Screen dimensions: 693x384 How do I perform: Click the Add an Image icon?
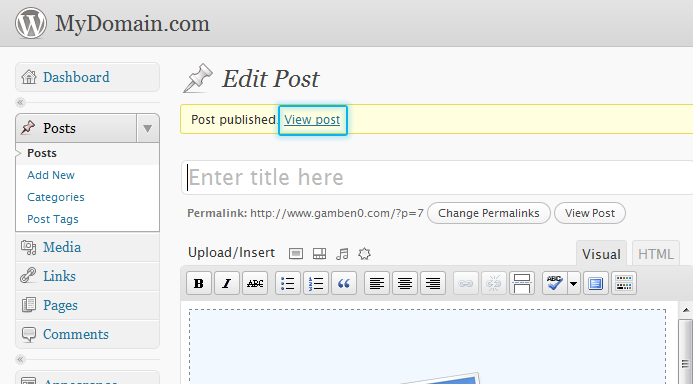(x=296, y=254)
